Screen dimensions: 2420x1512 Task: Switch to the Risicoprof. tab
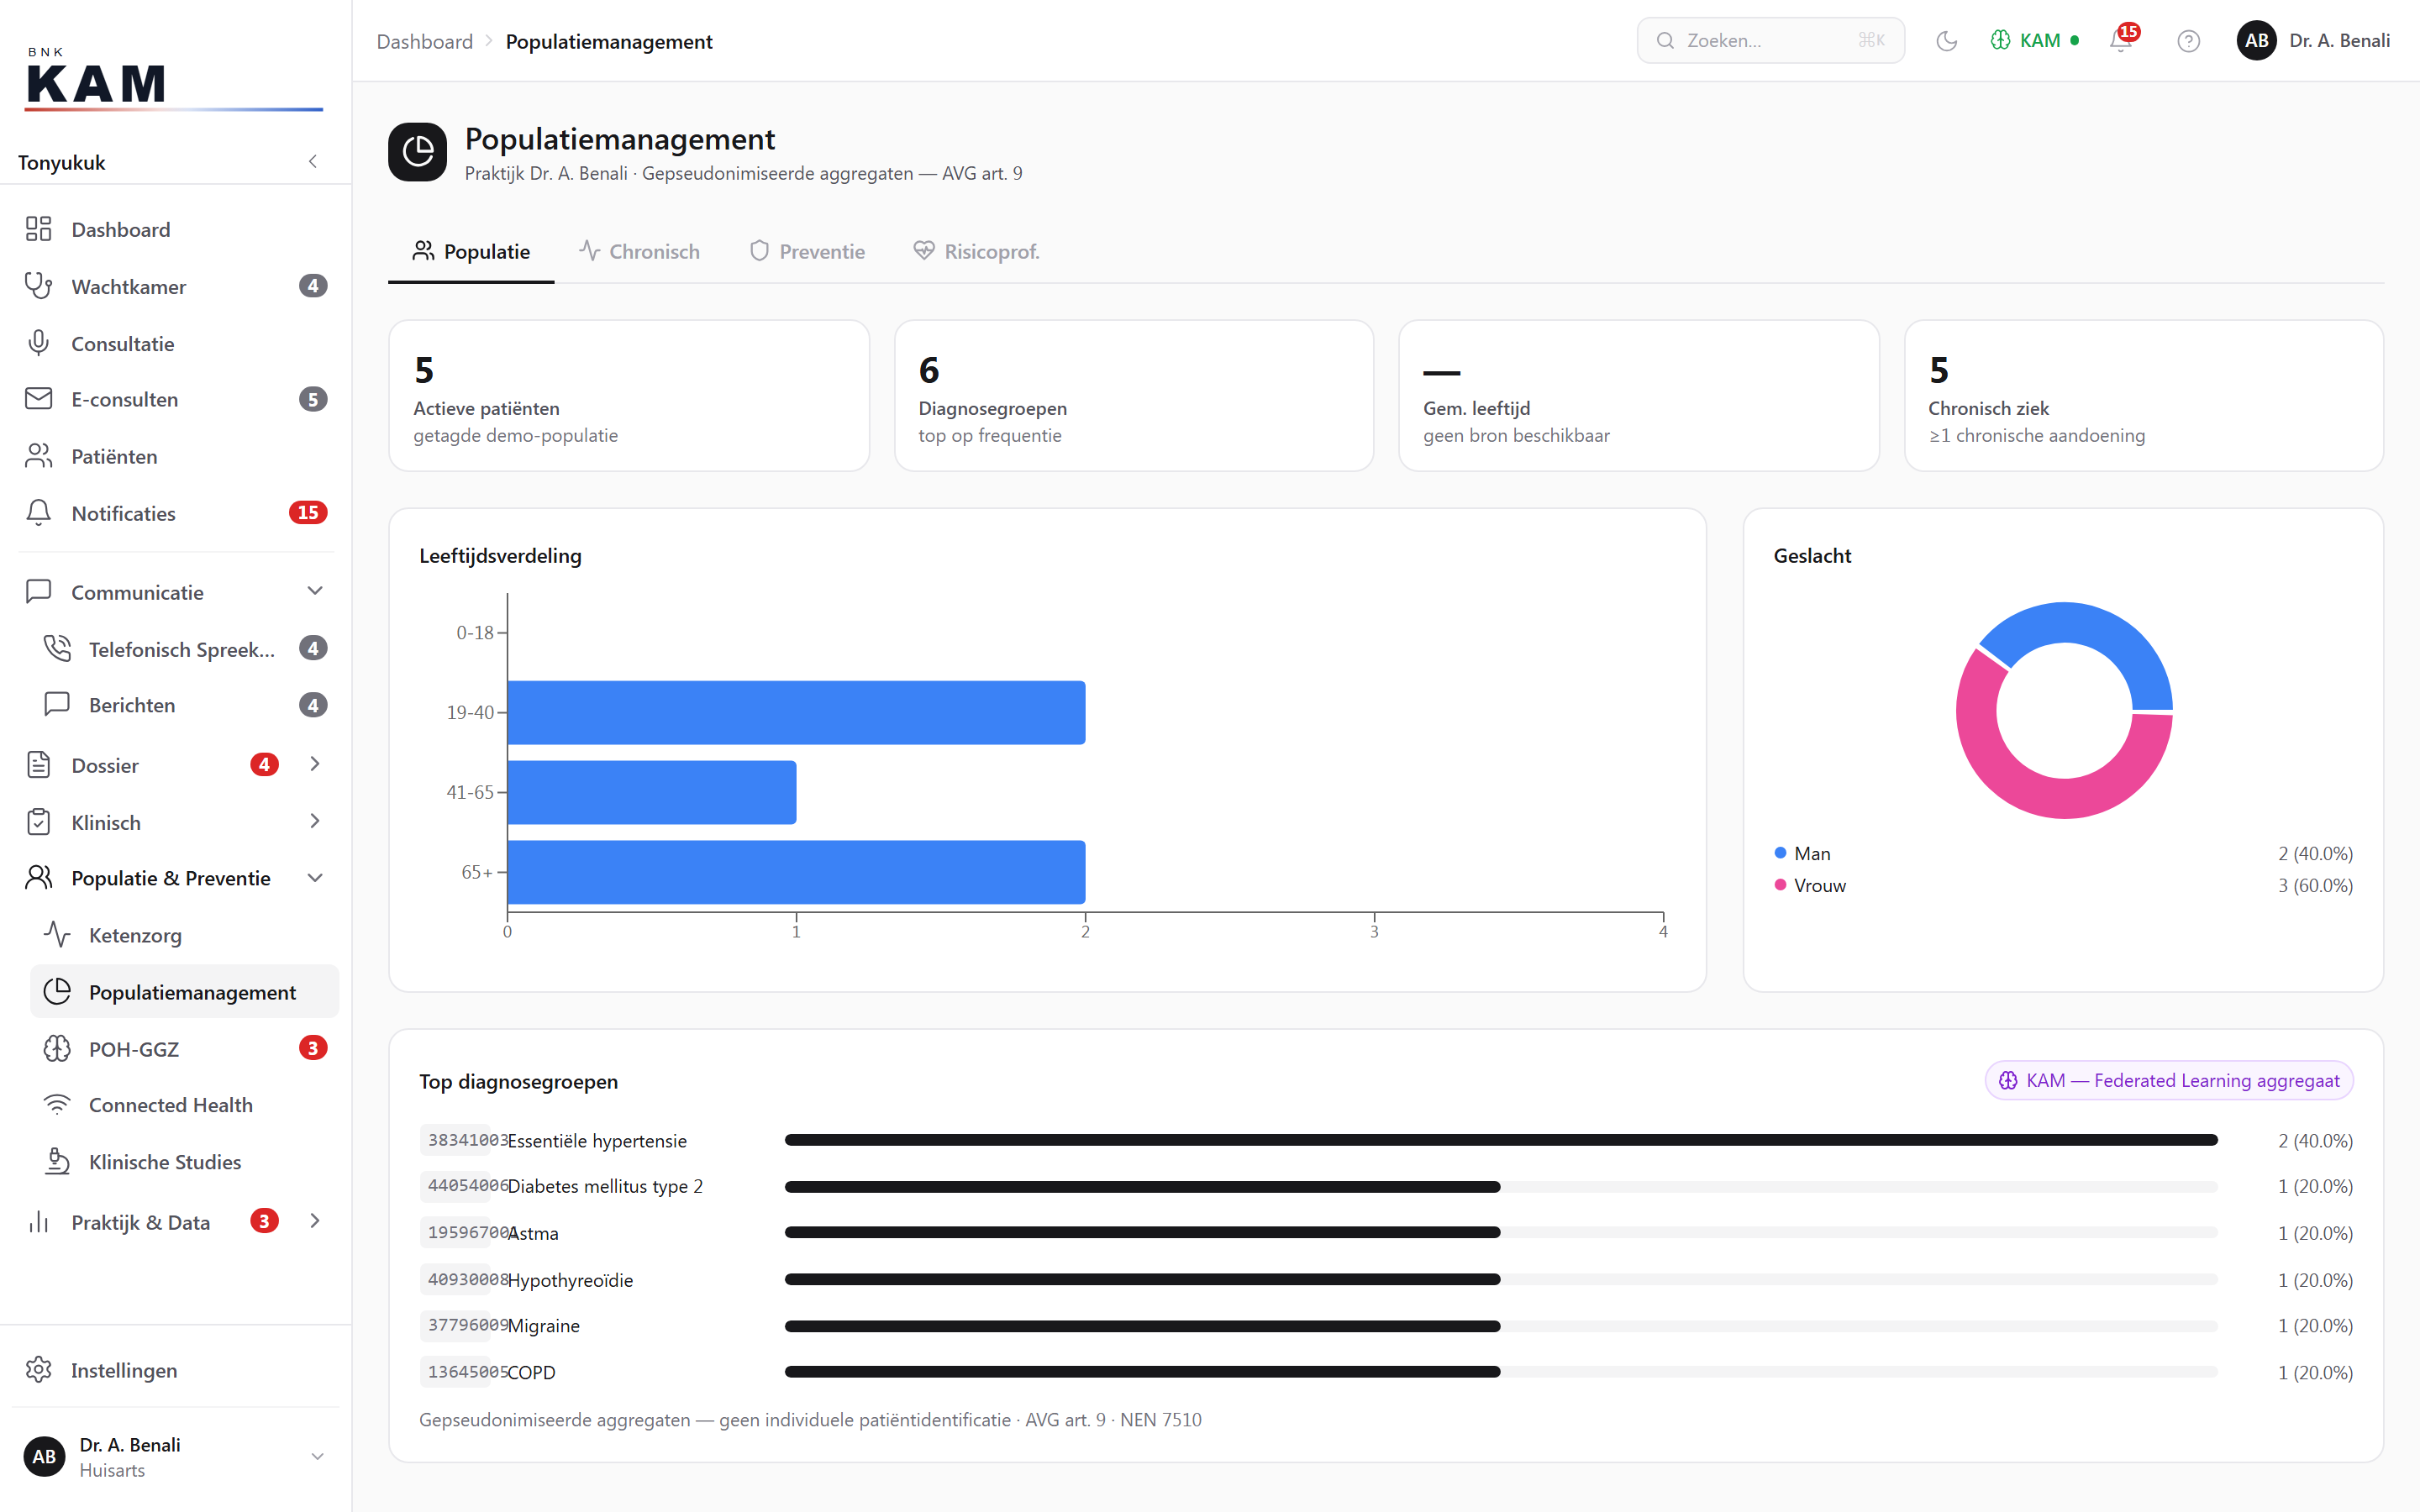(x=976, y=252)
